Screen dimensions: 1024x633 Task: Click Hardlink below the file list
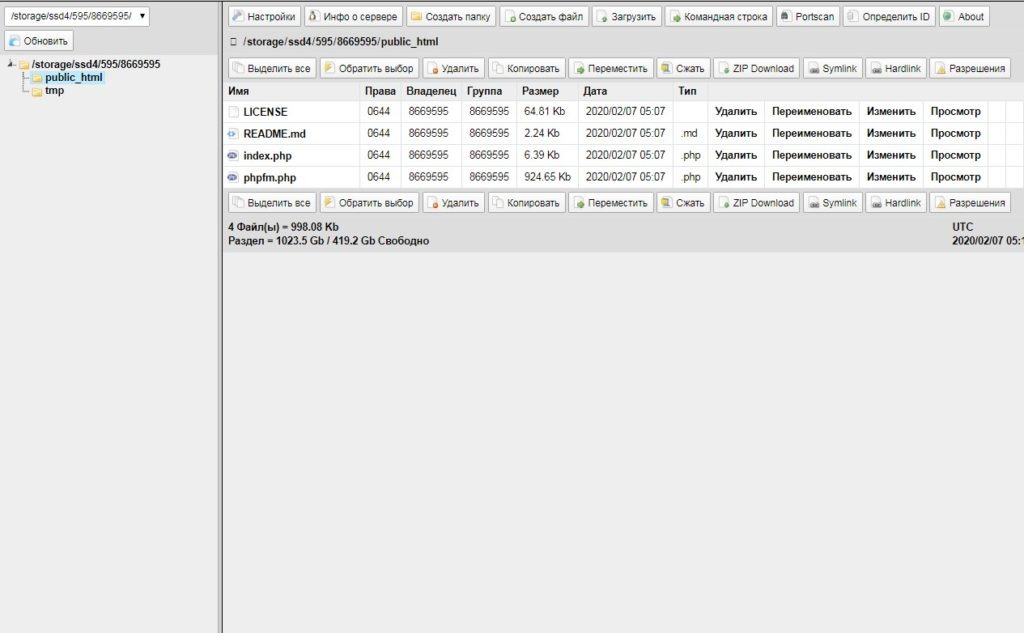point(896,203)
